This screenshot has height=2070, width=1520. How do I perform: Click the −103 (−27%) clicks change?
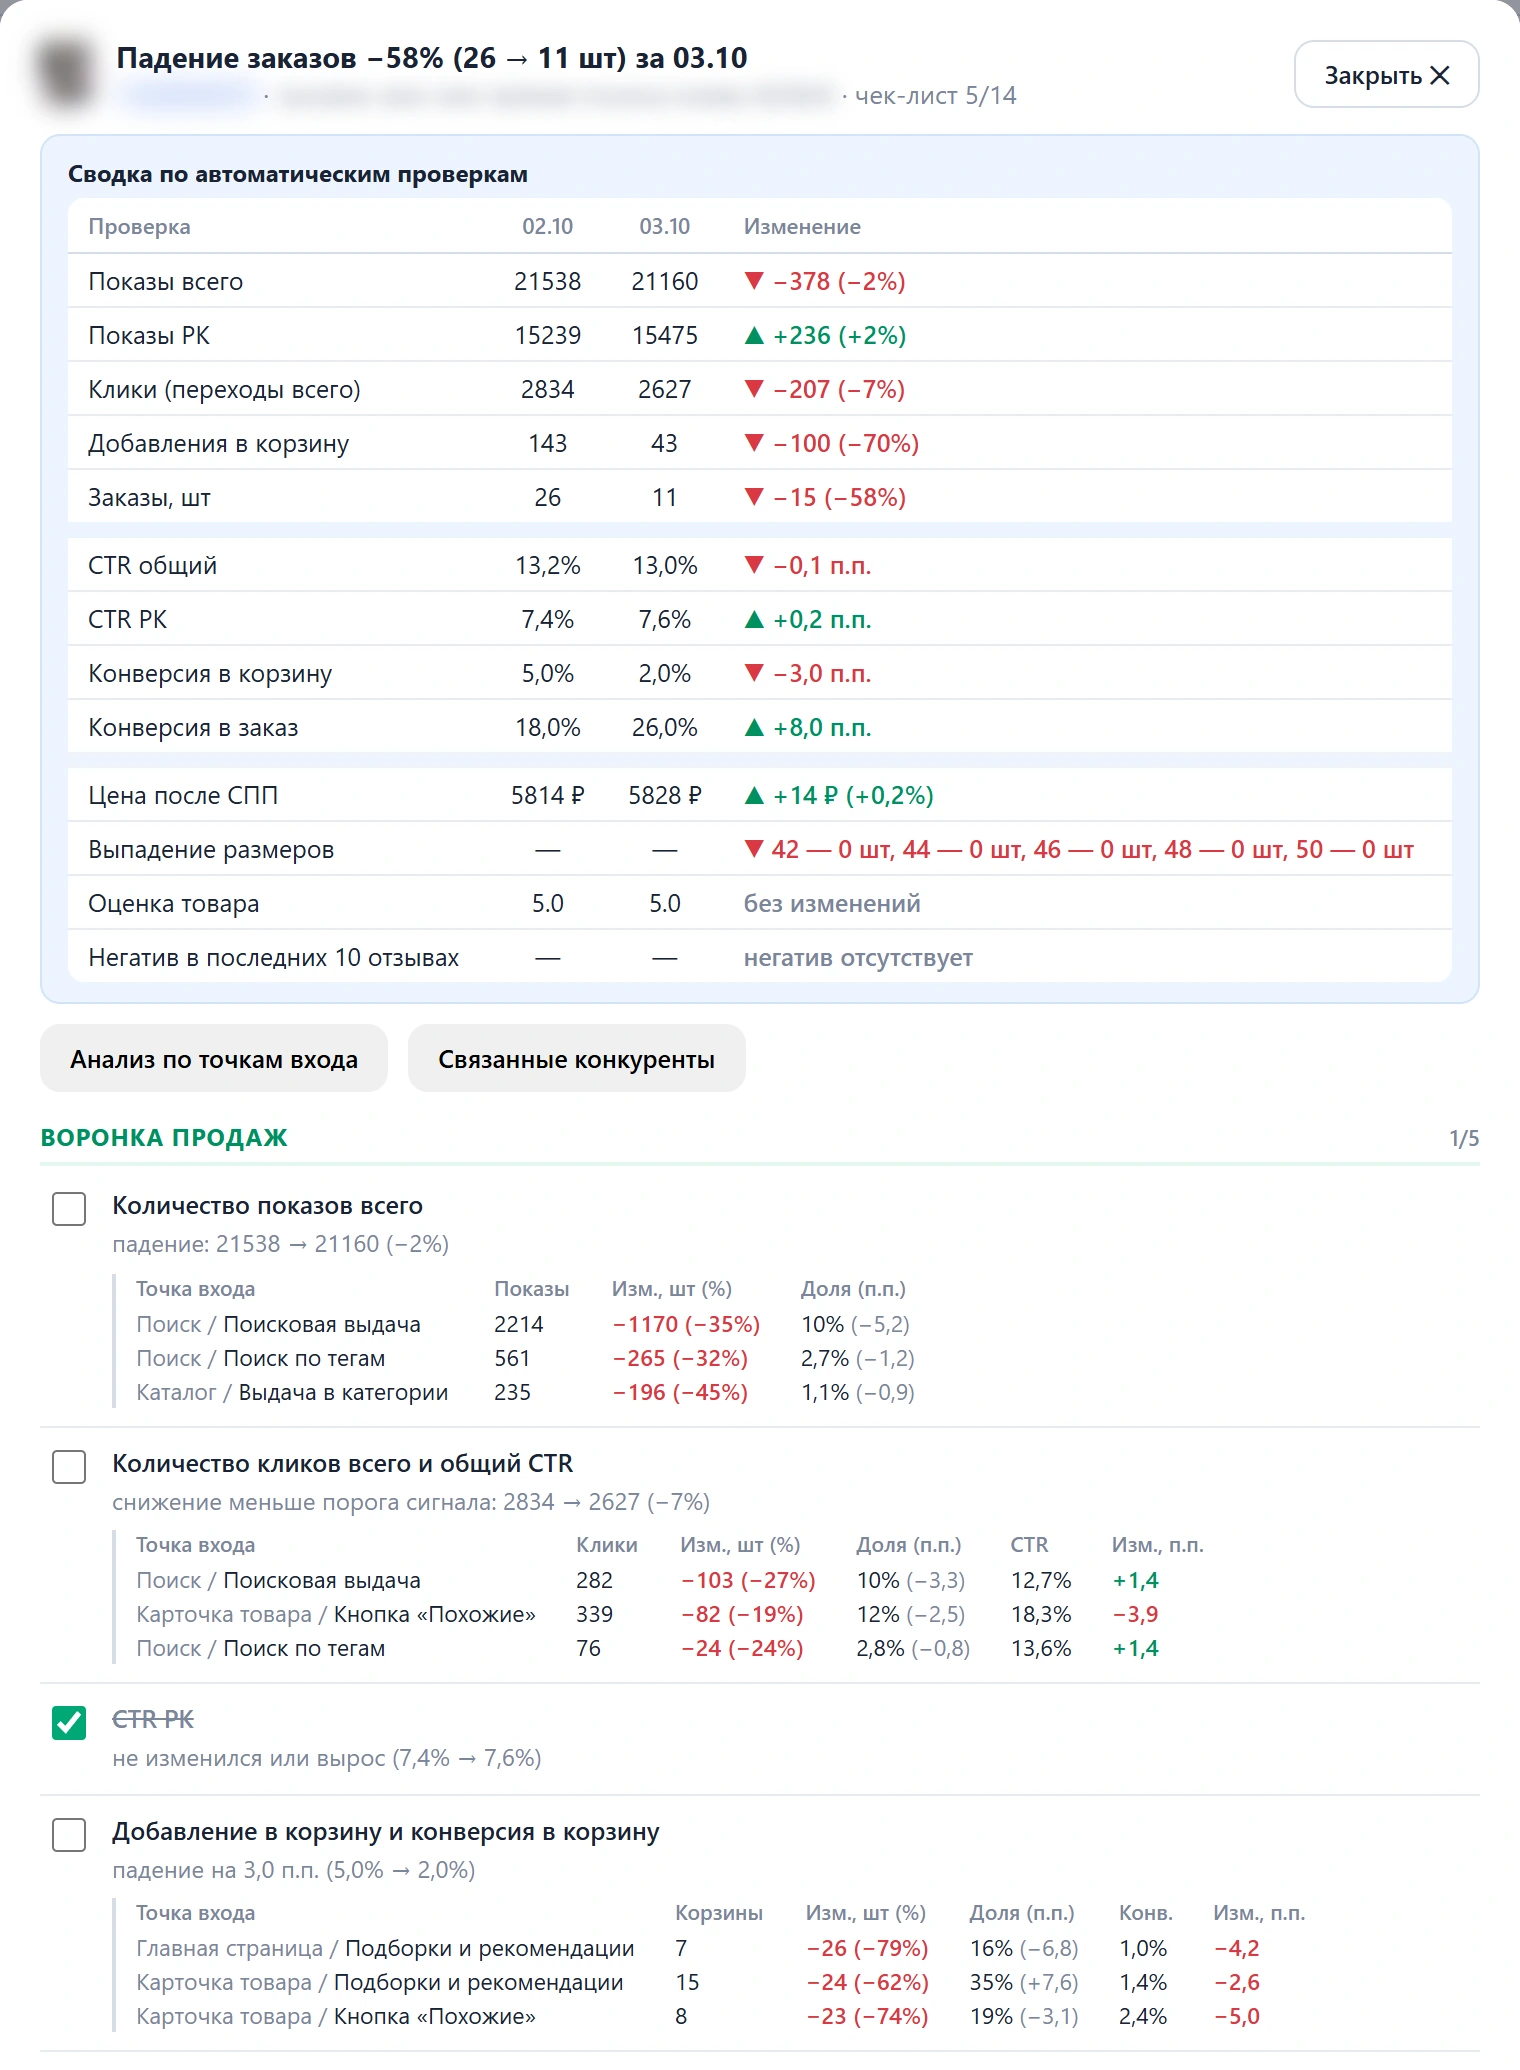748,1580
